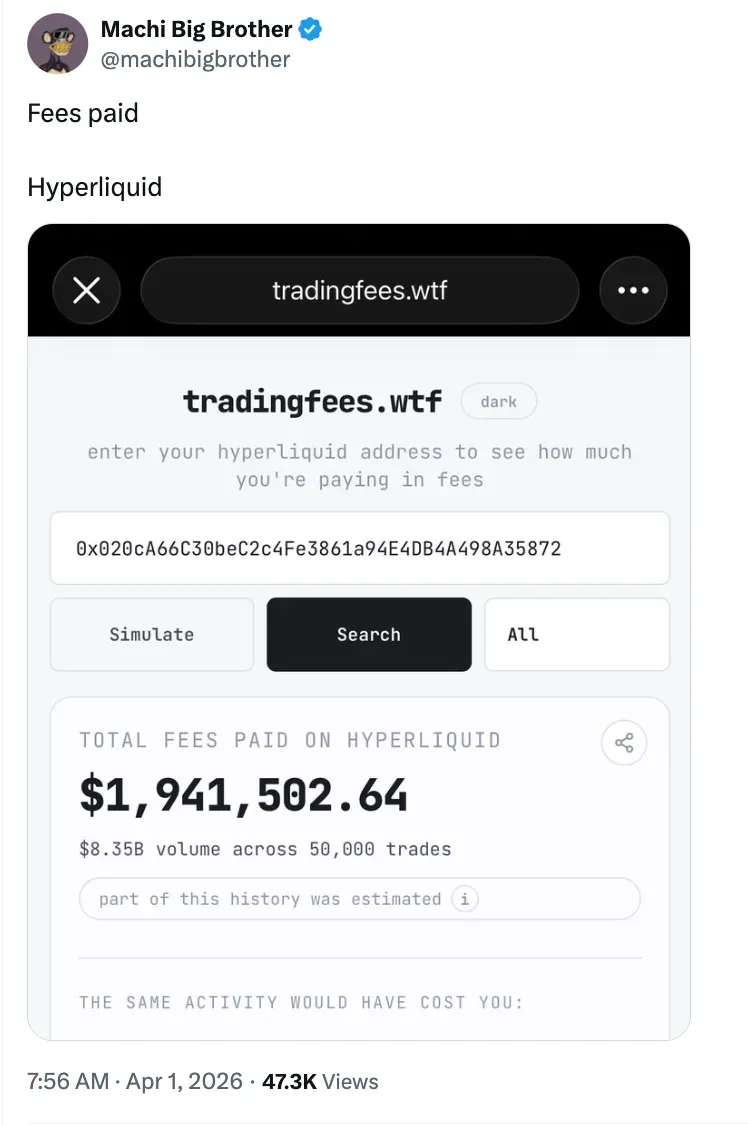This screenshot has height=1126, width=748.
Task: Toggle the dark mode pill
Action: (498, 402)
